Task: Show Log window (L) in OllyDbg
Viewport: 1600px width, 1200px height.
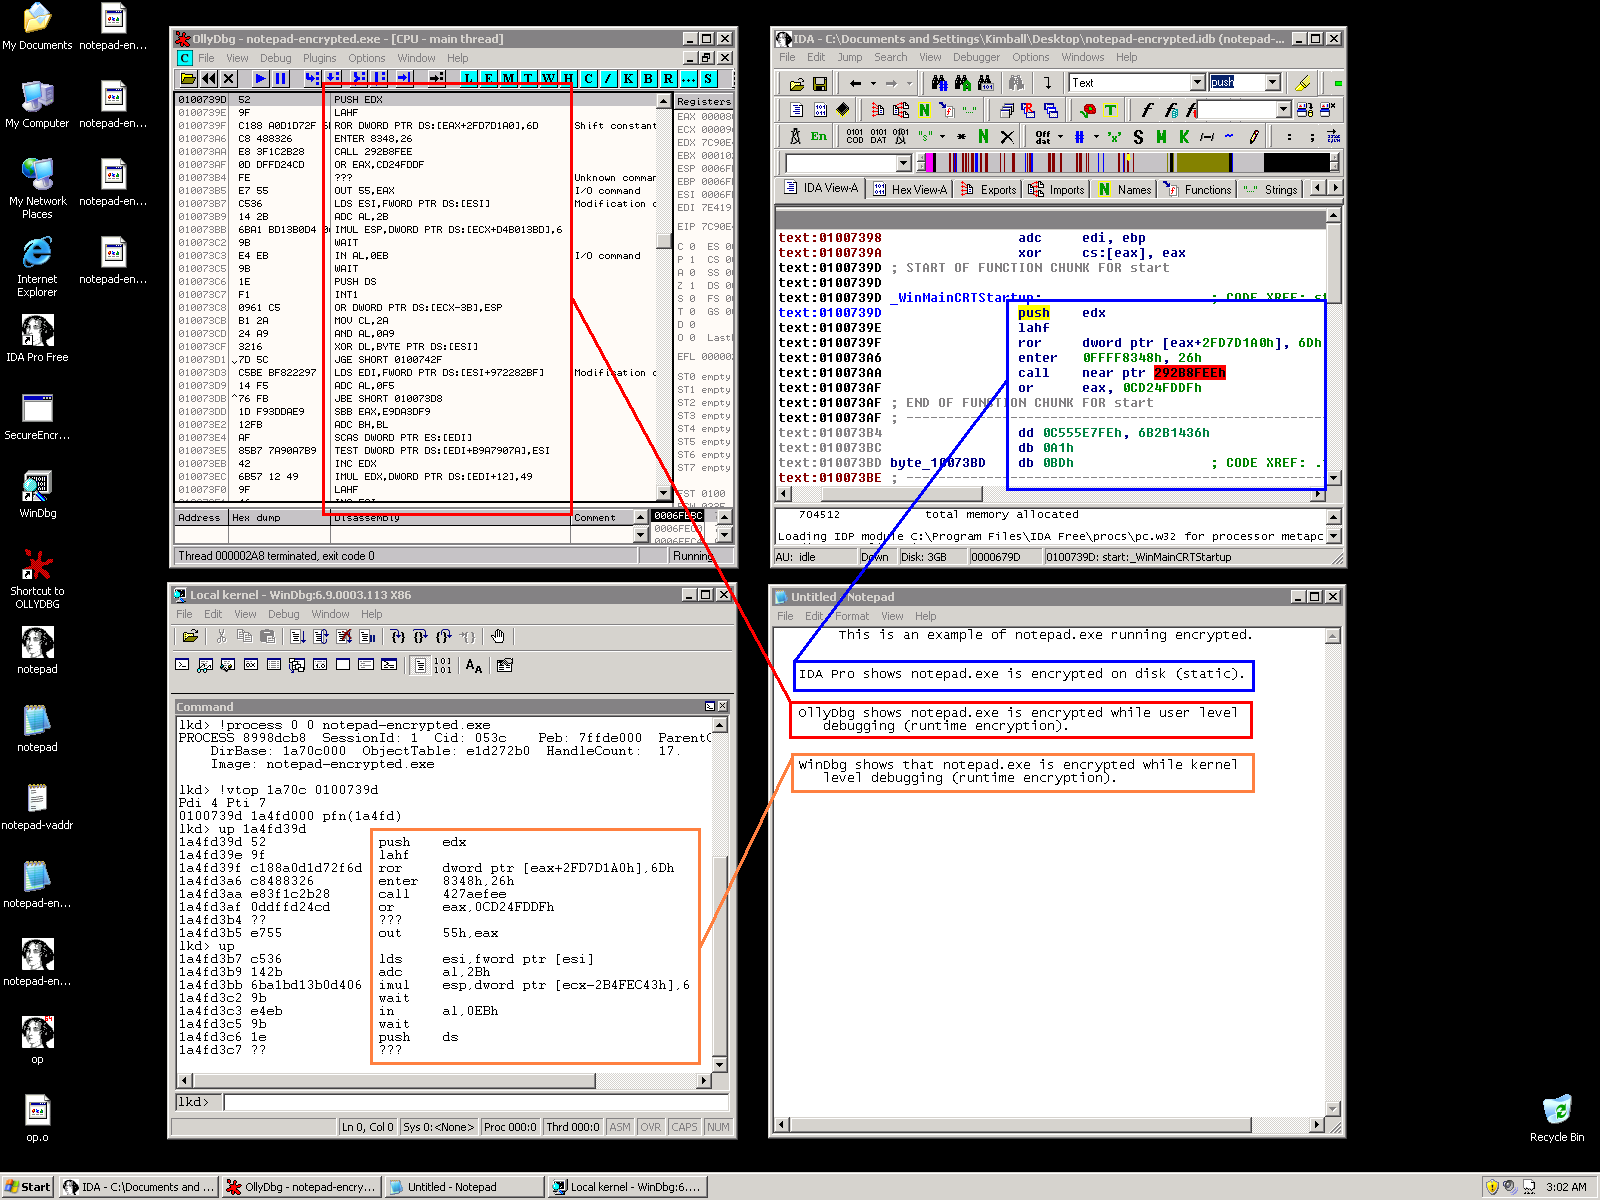Action: 469,78
